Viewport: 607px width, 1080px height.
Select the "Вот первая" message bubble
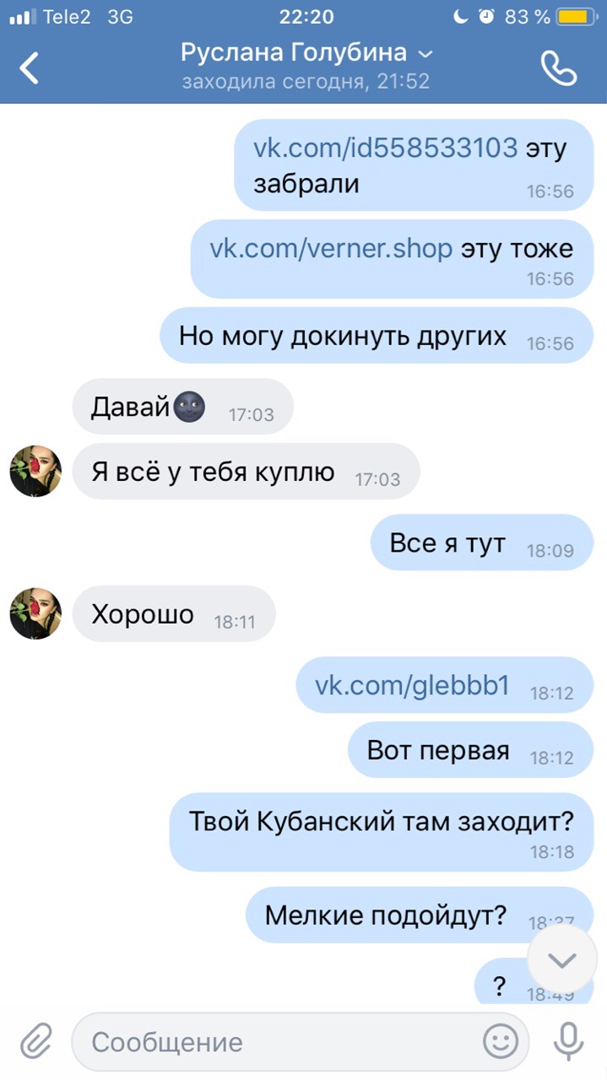point(471,750)
